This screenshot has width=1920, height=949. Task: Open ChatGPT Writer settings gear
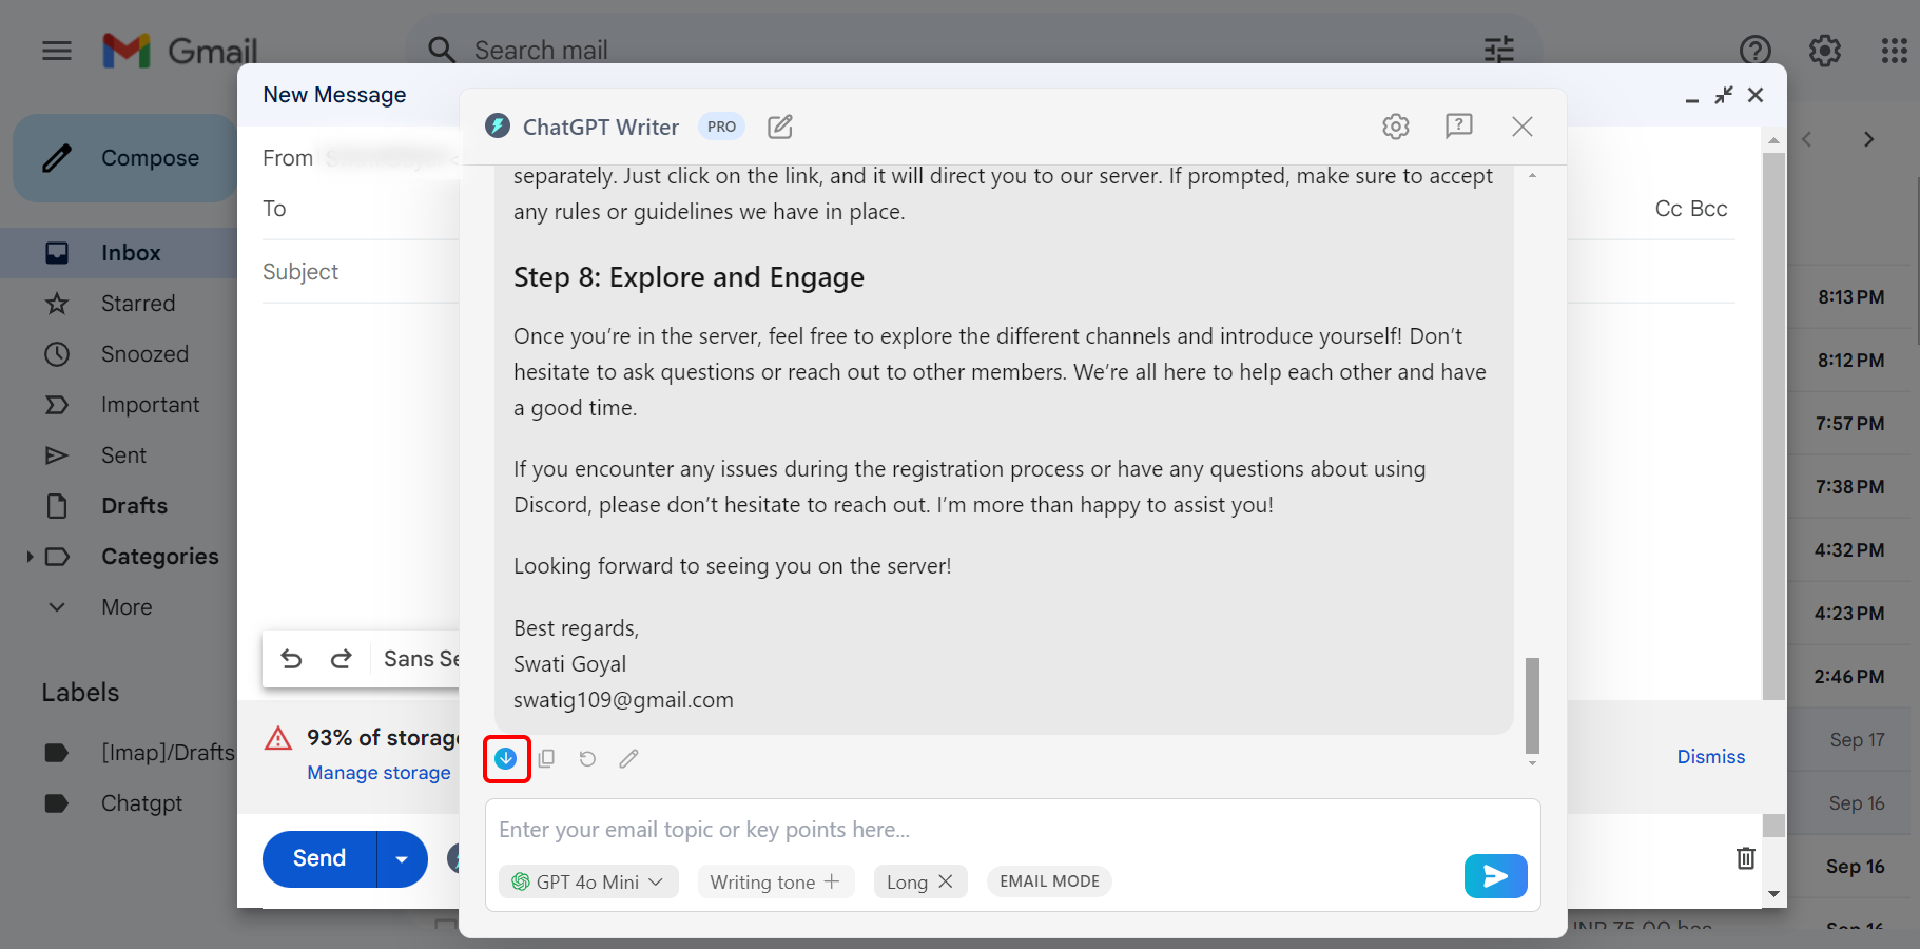tap(1396, 126)
